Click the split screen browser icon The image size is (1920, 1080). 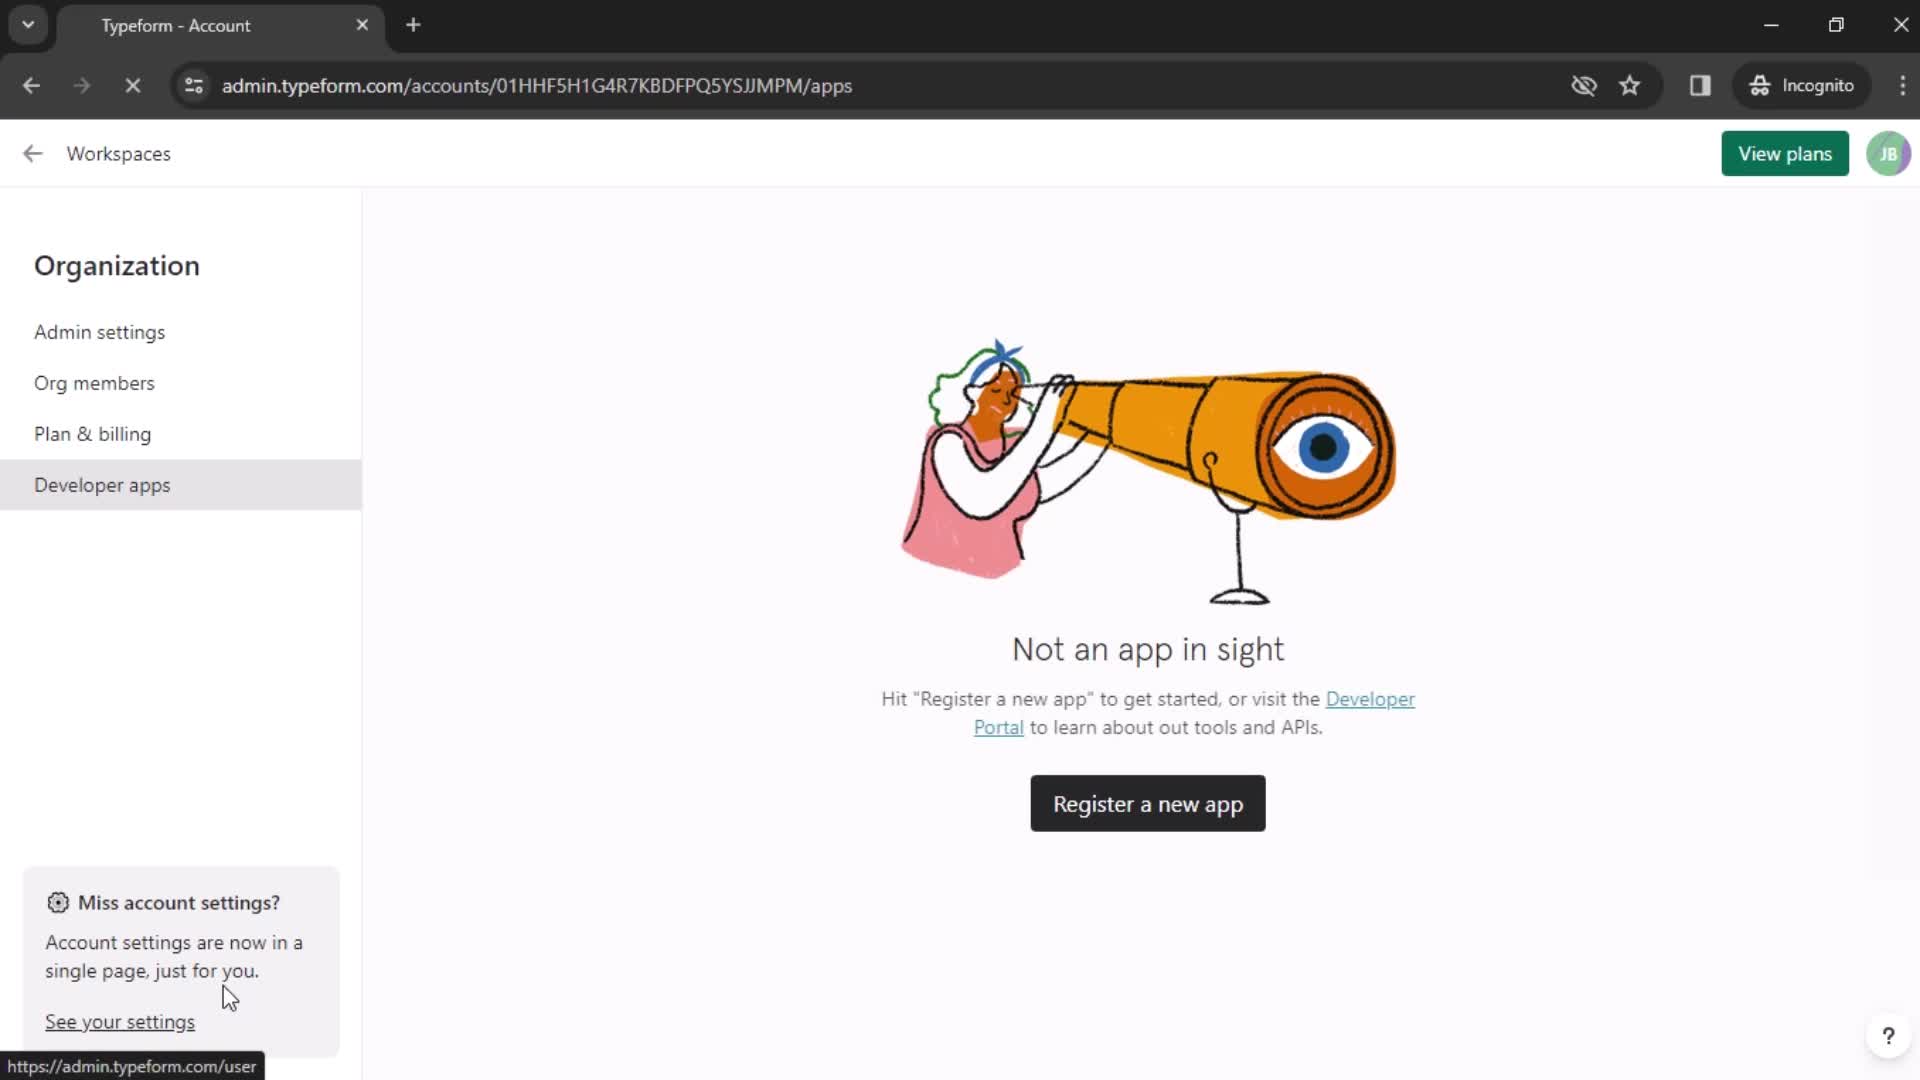coord(1700,84)
